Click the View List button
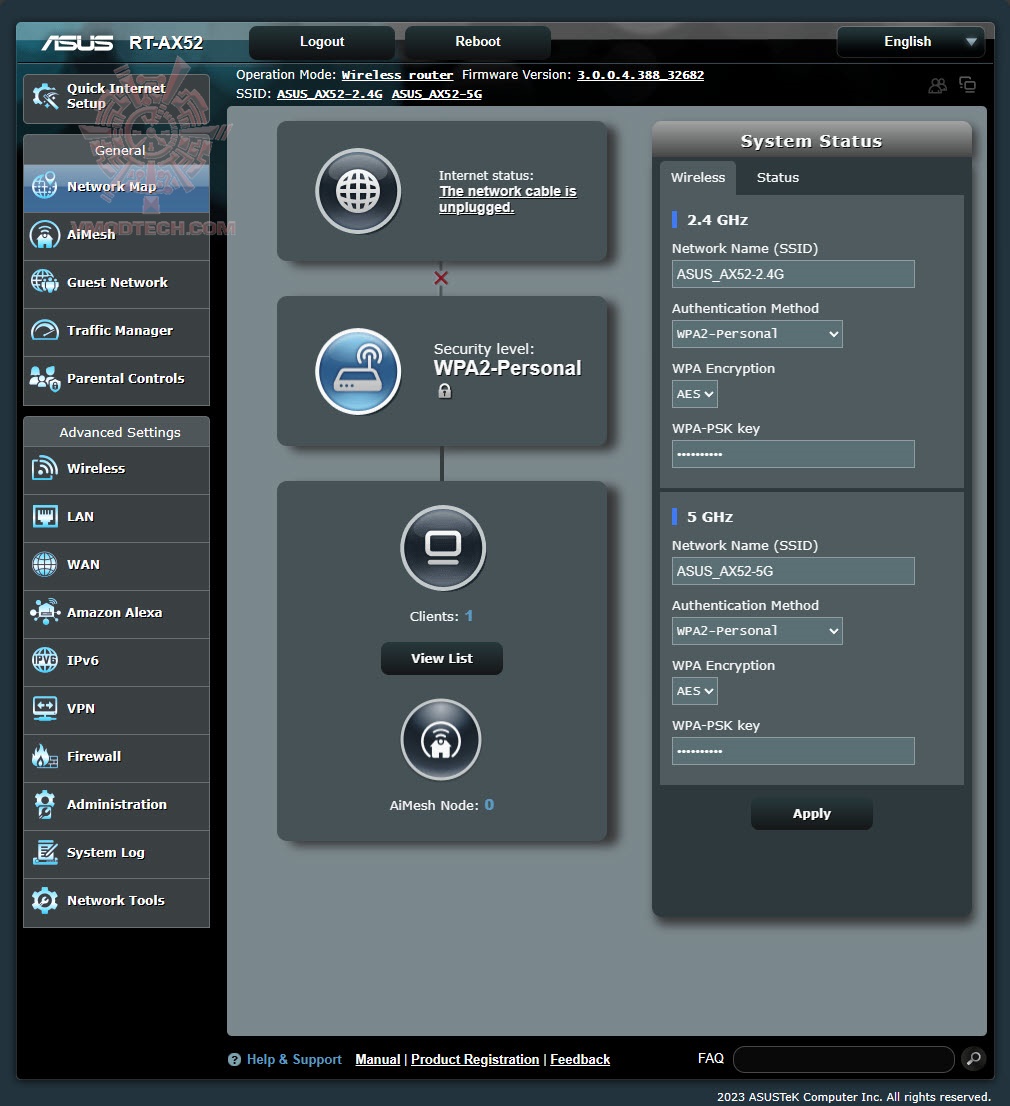This screenshot has height=1106, width=1010. [442, 658]
